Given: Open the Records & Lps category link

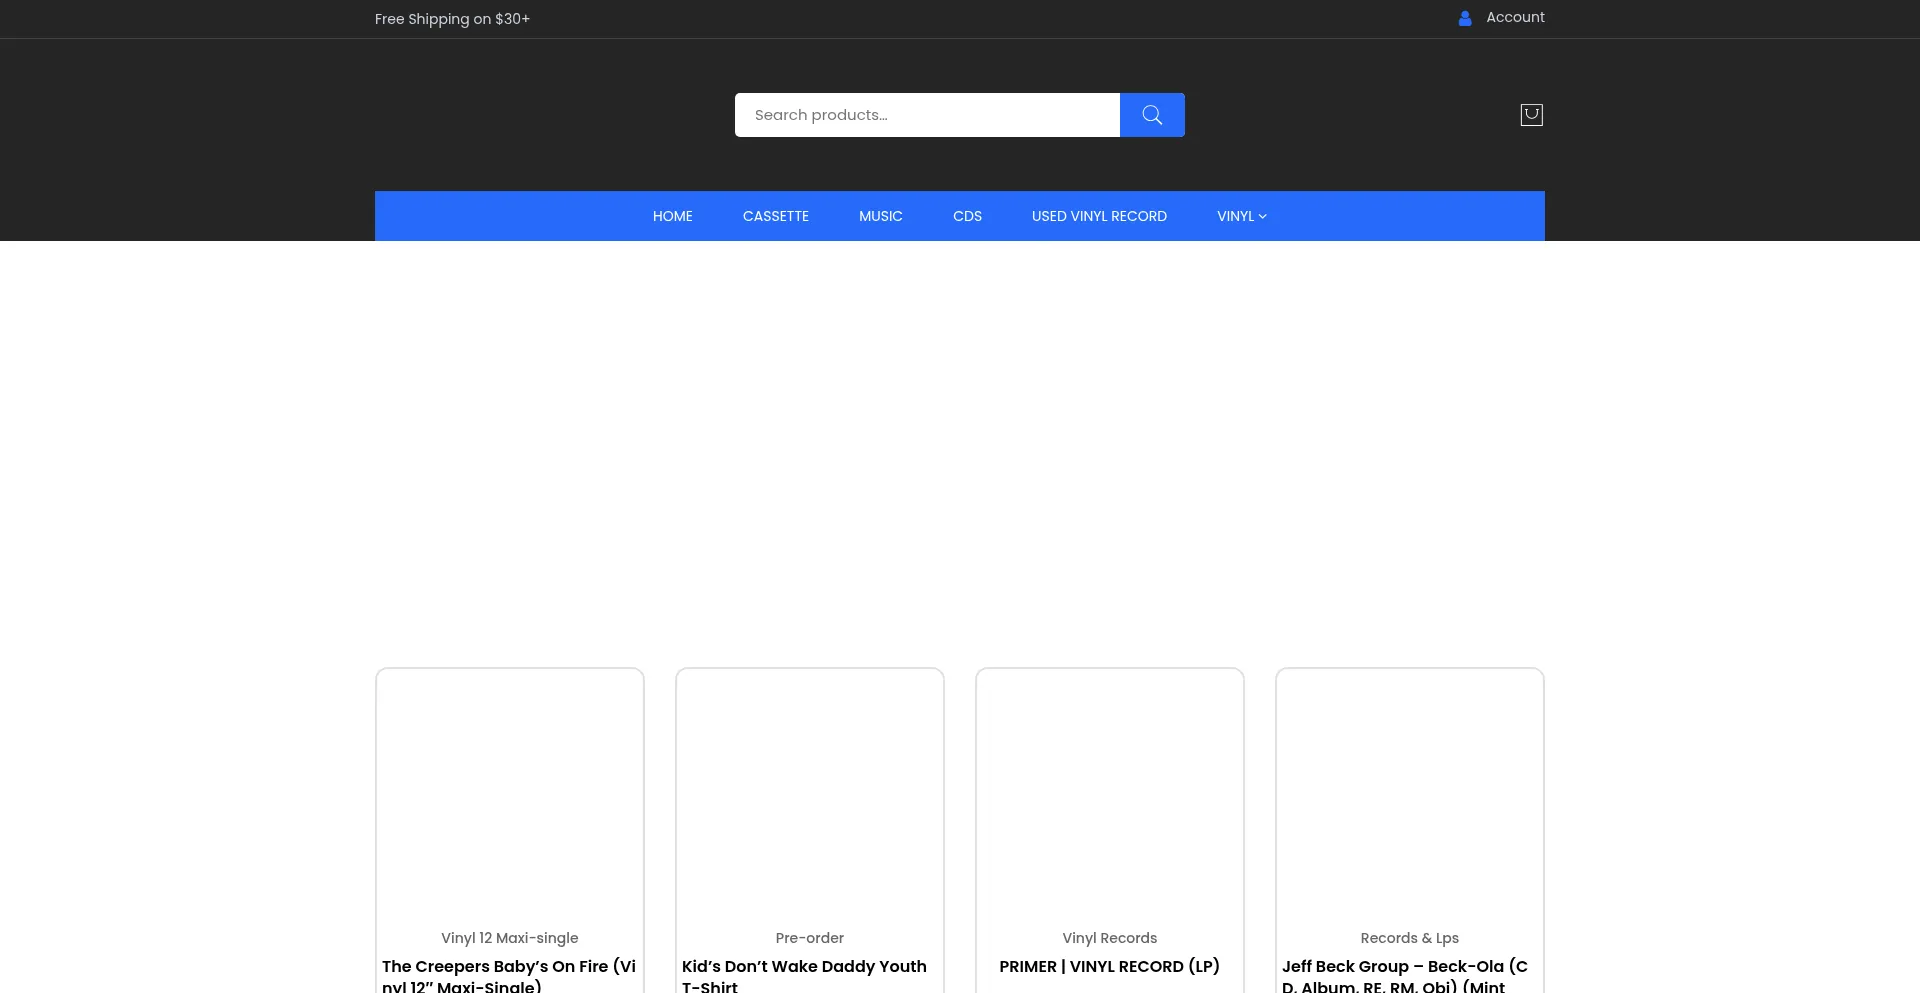Looking at the screenshot, I should click(1410, 938).
